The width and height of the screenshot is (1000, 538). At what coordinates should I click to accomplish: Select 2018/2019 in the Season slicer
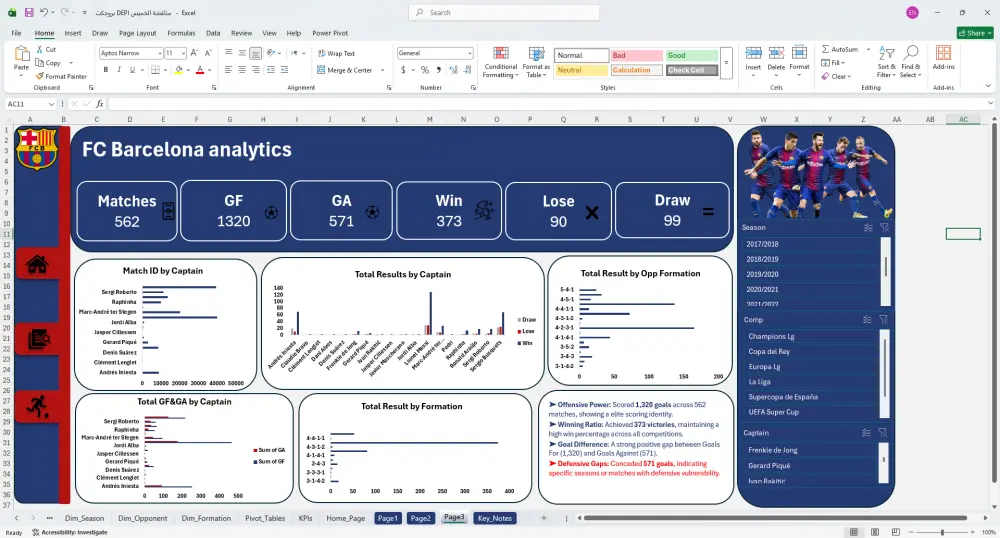(811, 259)
